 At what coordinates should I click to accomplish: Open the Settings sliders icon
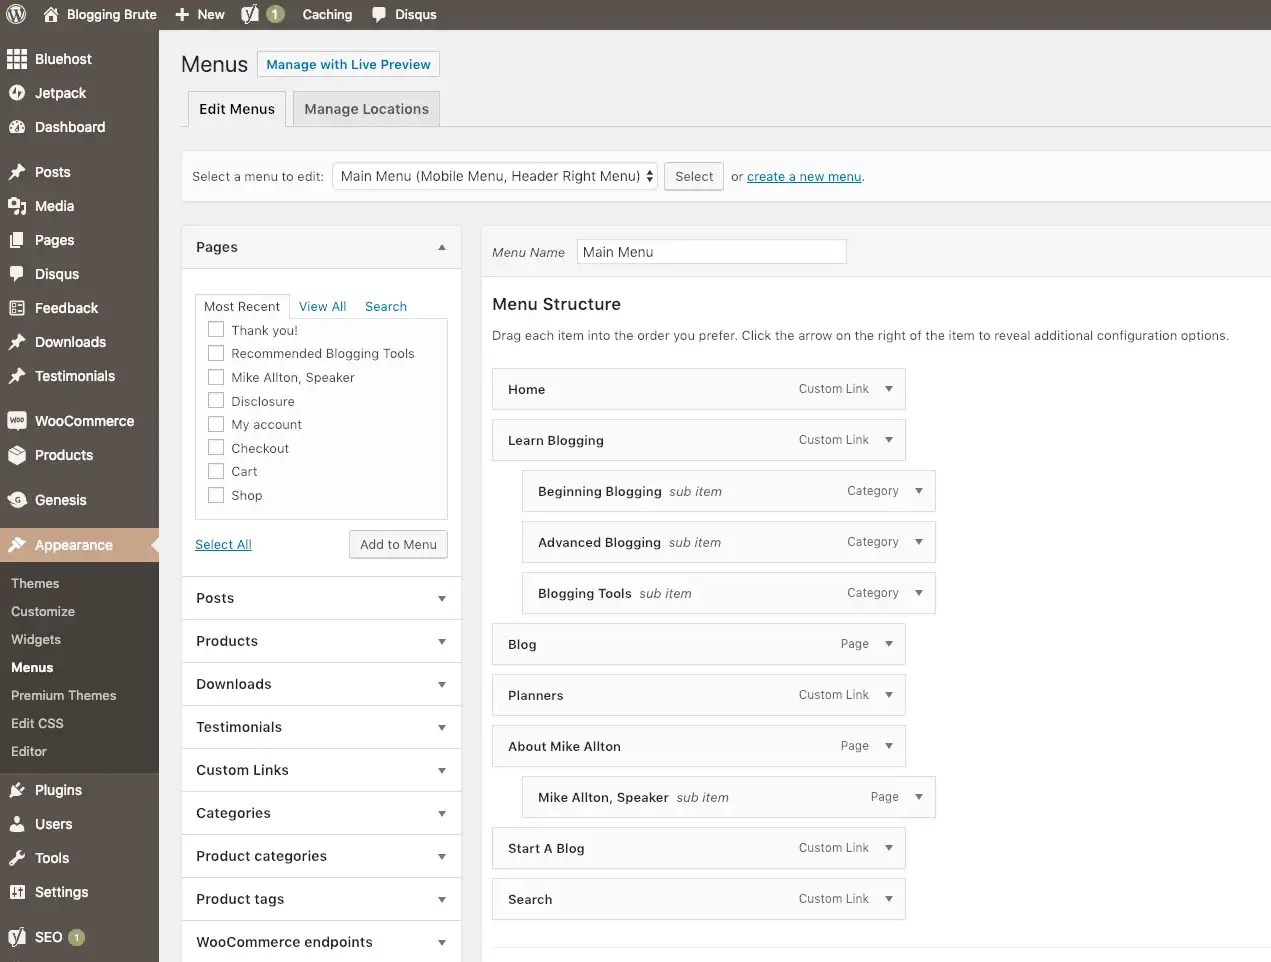(x=17, y=892)
